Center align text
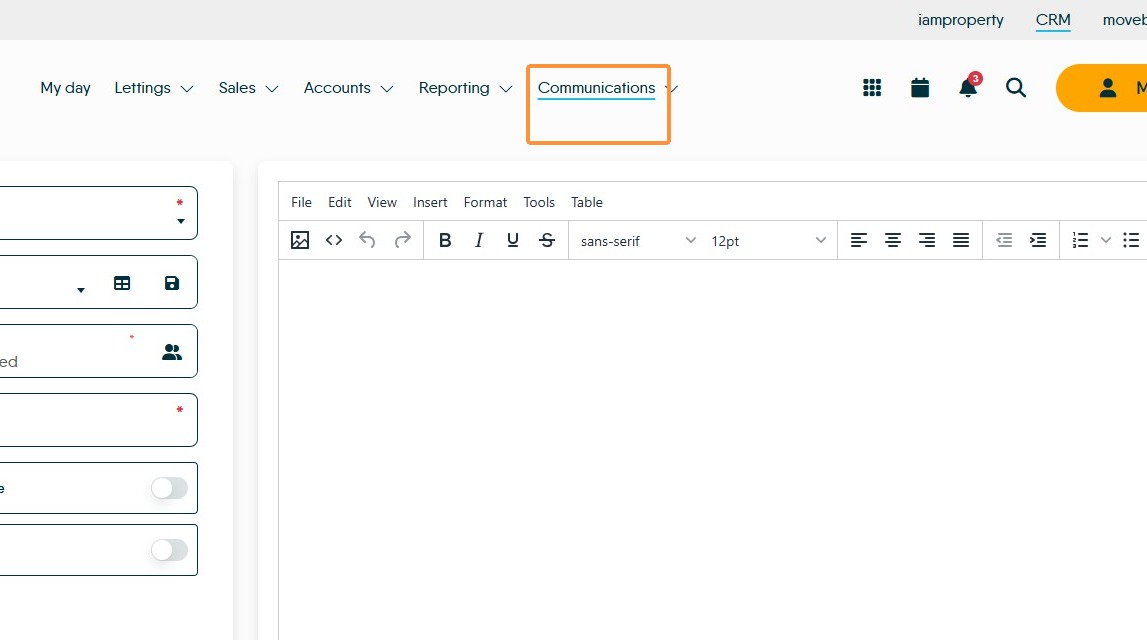 click(892, 240)
